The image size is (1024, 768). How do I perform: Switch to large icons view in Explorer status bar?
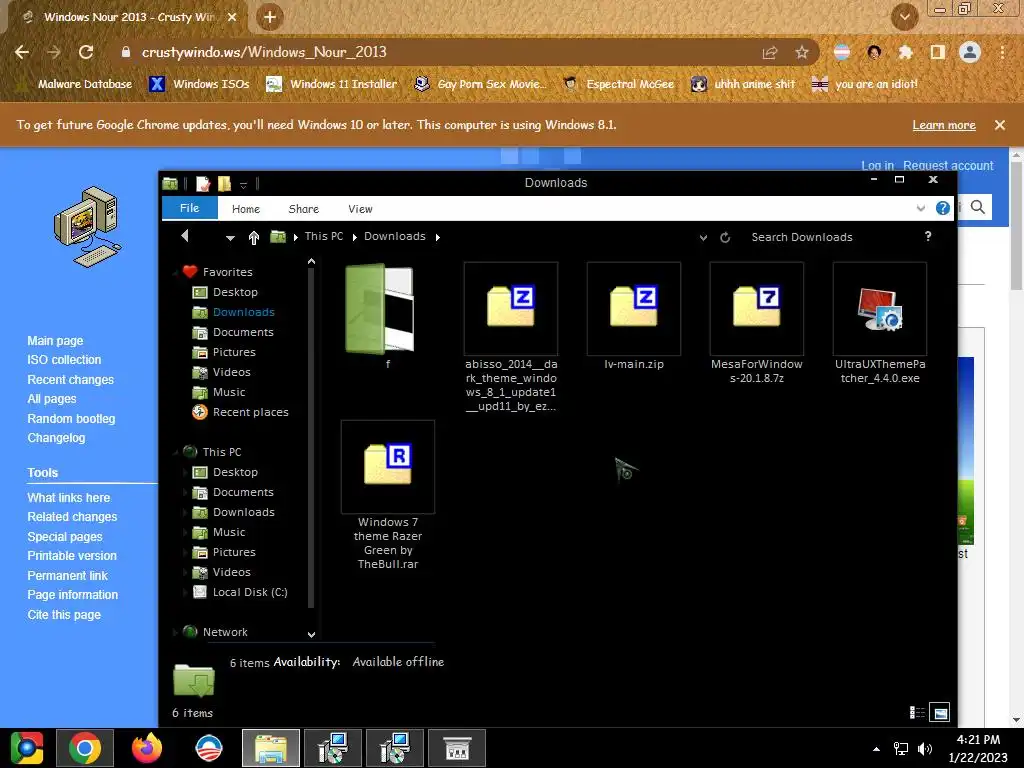point(940,712)
